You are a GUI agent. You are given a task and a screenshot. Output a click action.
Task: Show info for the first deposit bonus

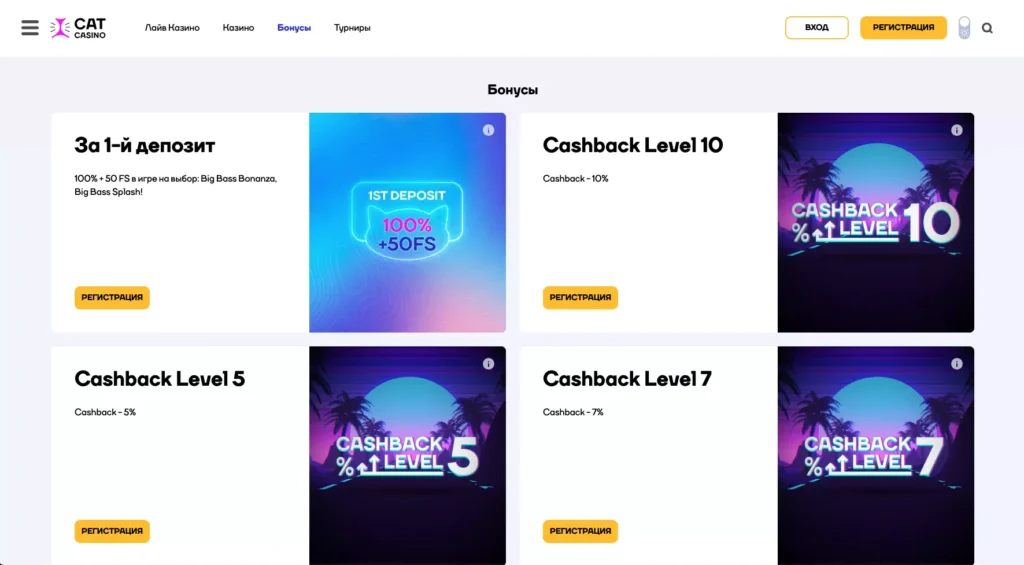coord(488,130)
